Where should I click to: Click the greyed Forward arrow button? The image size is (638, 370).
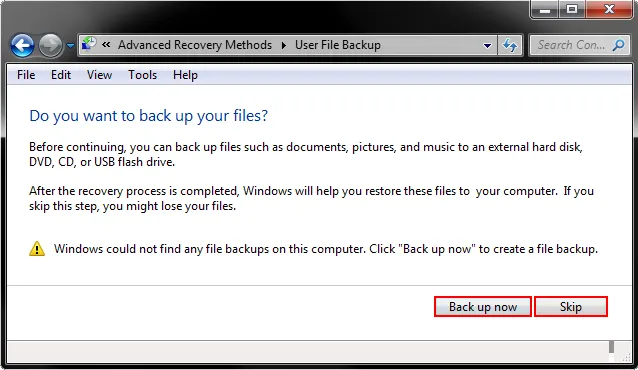pos(50,45)
